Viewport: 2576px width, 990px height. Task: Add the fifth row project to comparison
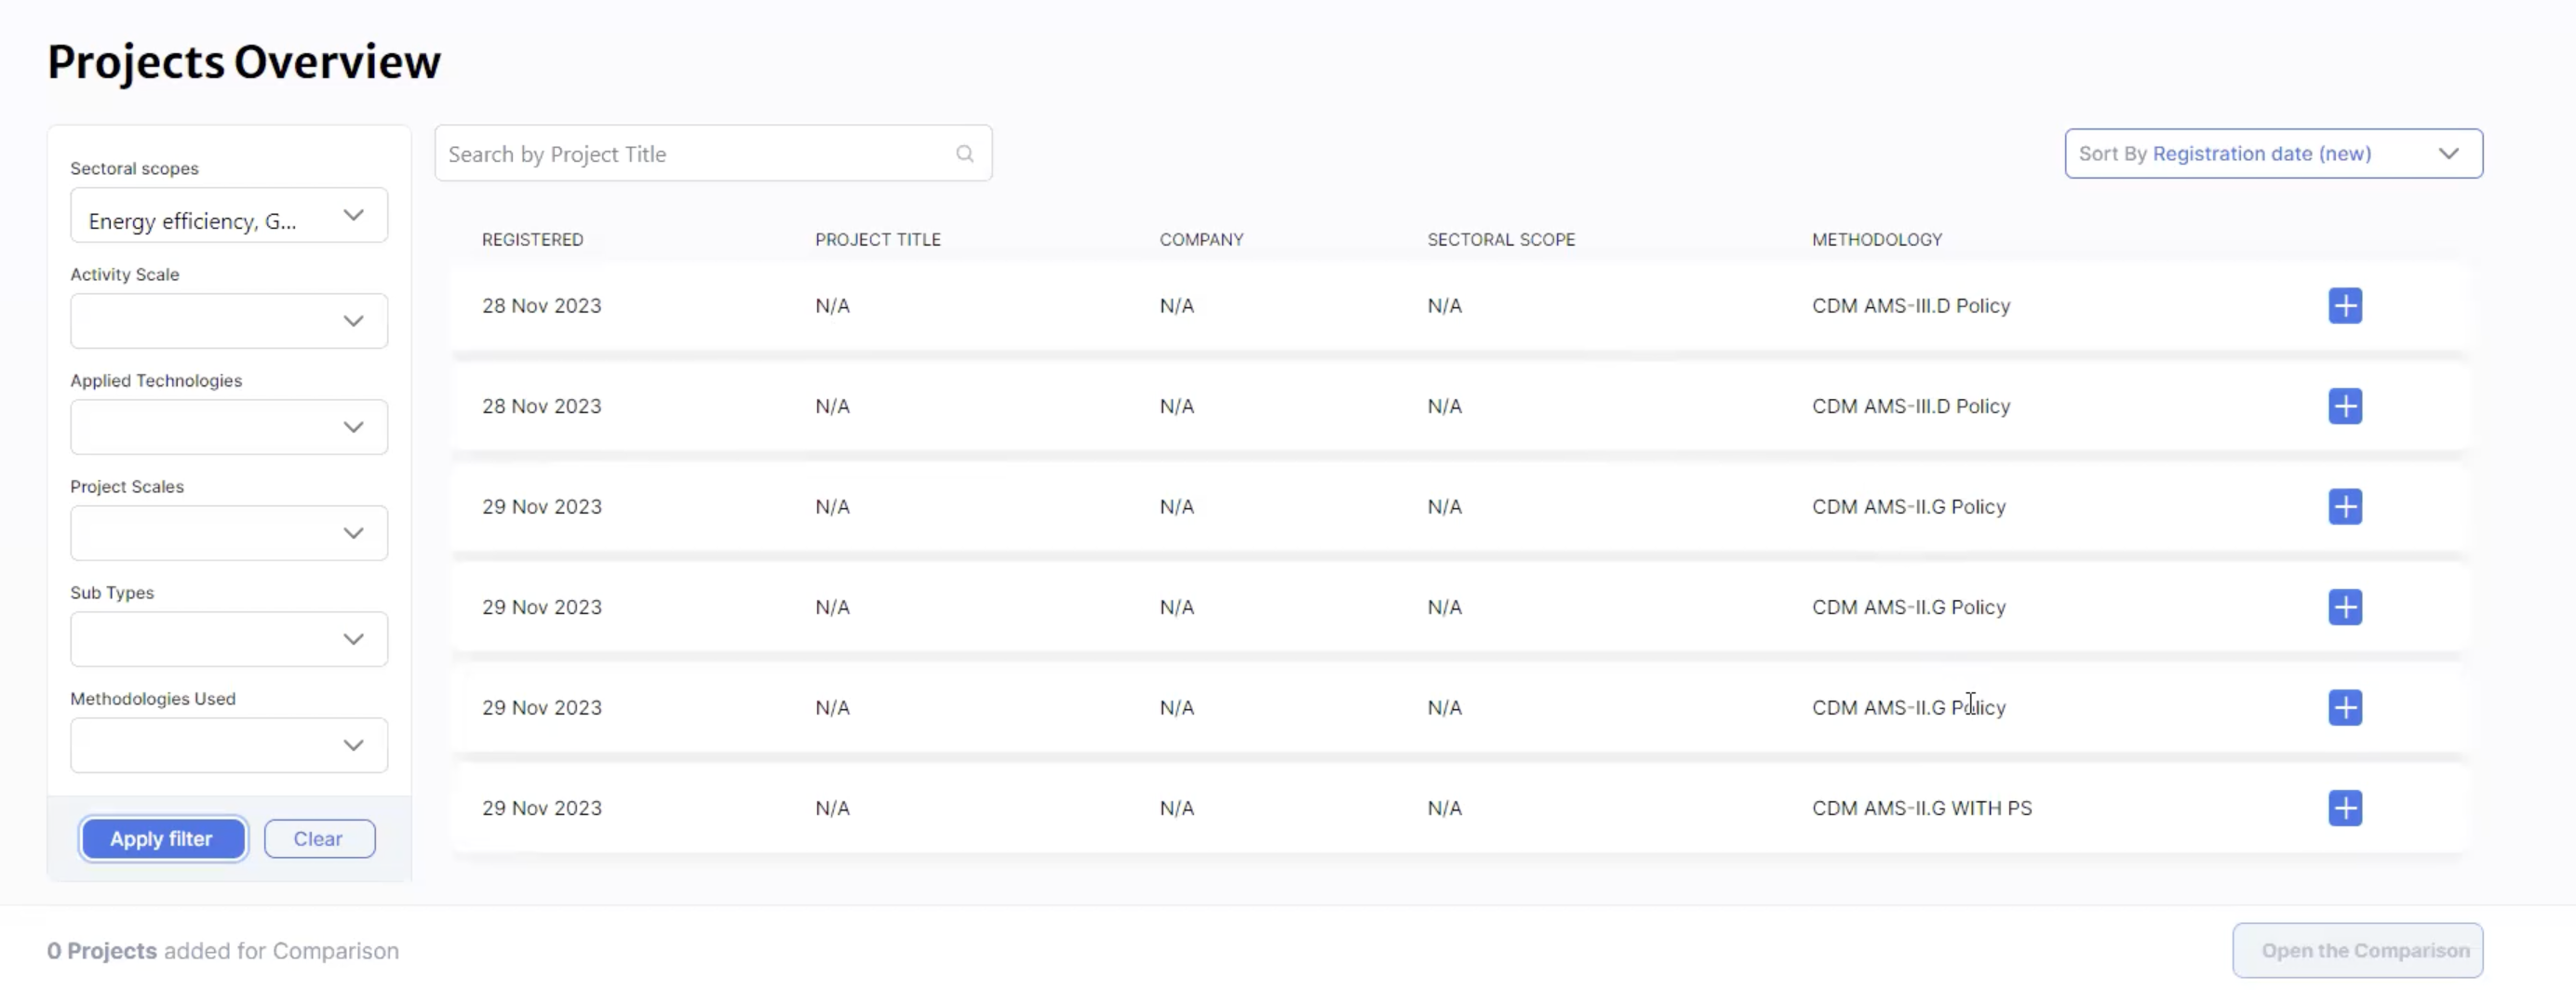click(x=2344, y=708)
